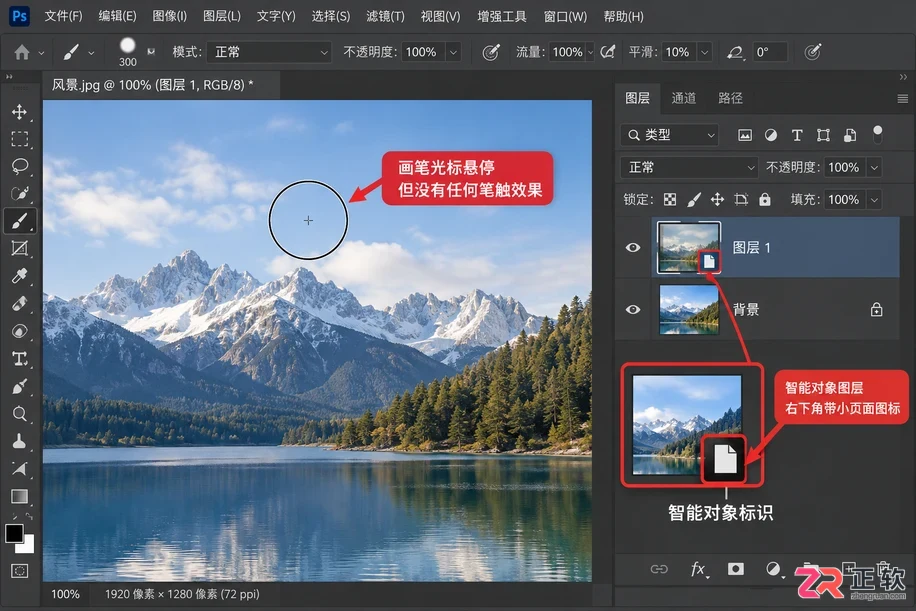Viewport: 916px width, 611px height.
Task: Add a layer style with fx icon
Action: (698, 569)
